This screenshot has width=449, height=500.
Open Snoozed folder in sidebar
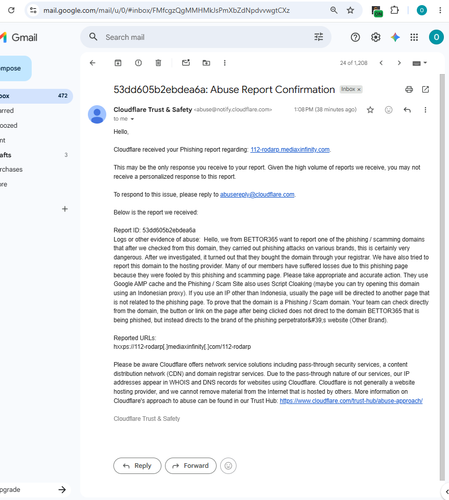pyautogui.click(x=9, y=126)
